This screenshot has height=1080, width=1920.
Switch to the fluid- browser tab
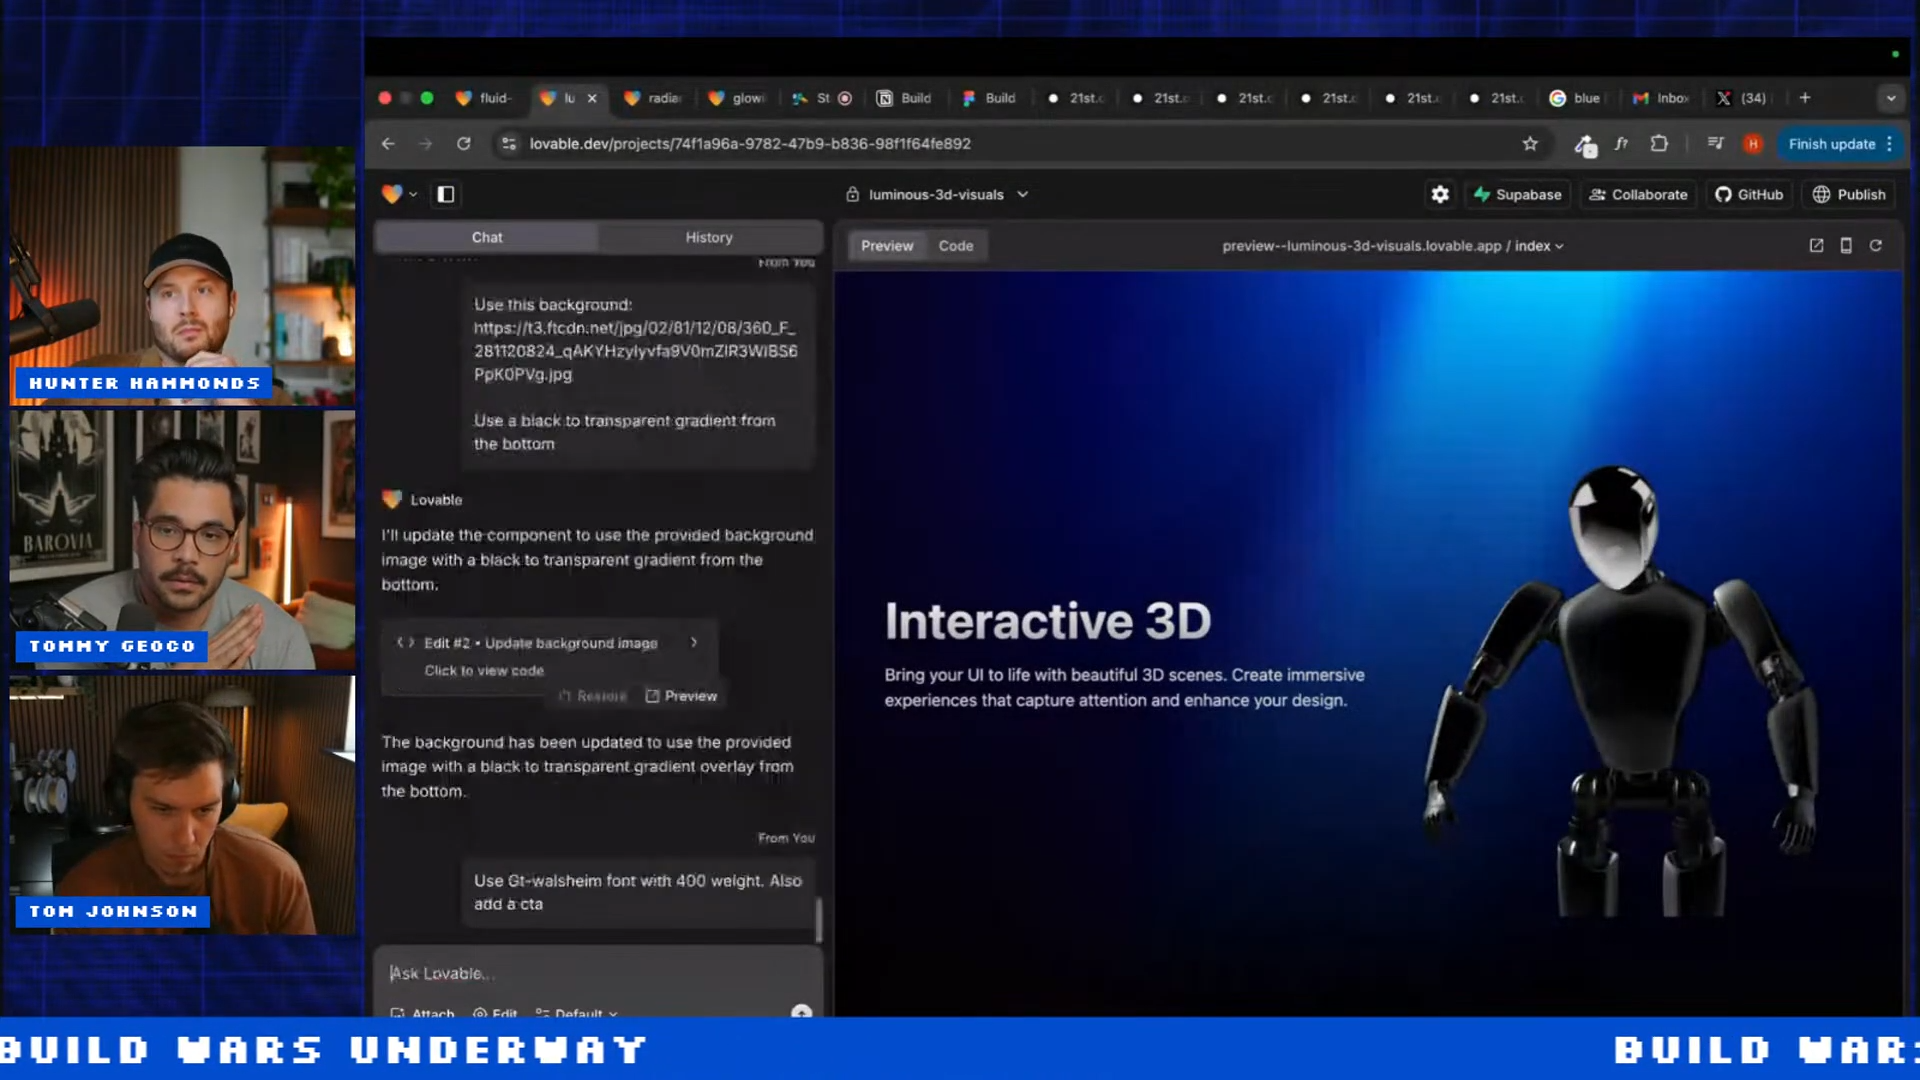click(485, 98)
